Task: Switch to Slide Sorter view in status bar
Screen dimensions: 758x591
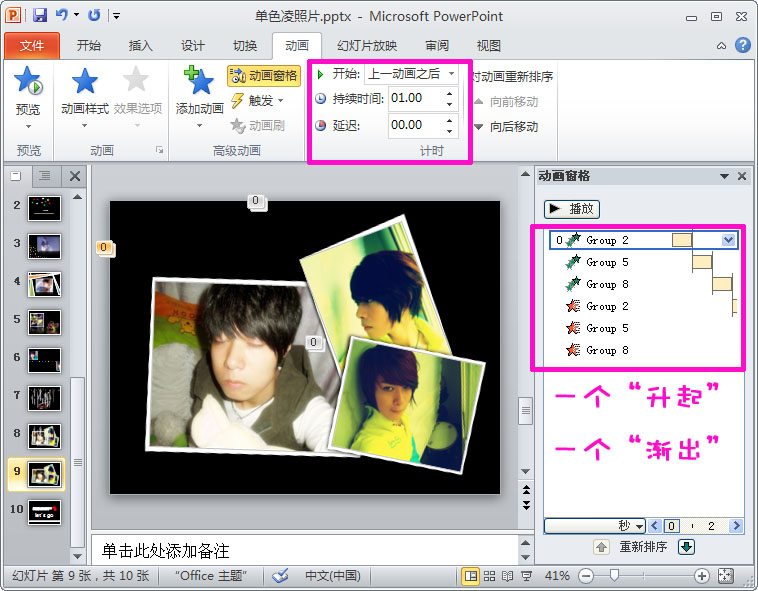Action: (489, 576)
